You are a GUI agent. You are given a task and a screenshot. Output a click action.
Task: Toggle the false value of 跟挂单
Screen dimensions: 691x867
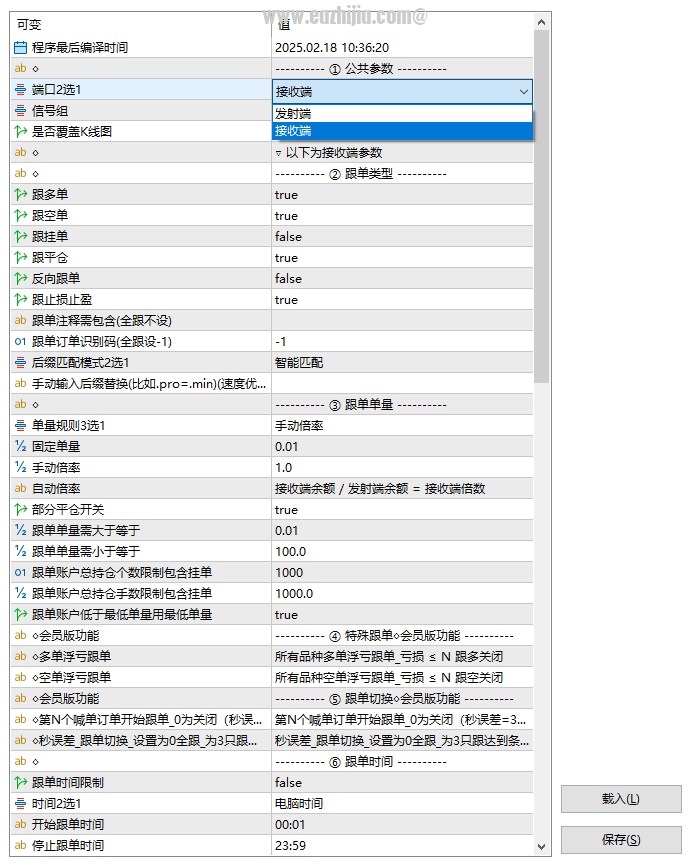pyautogui.click(x=289, y=237)
